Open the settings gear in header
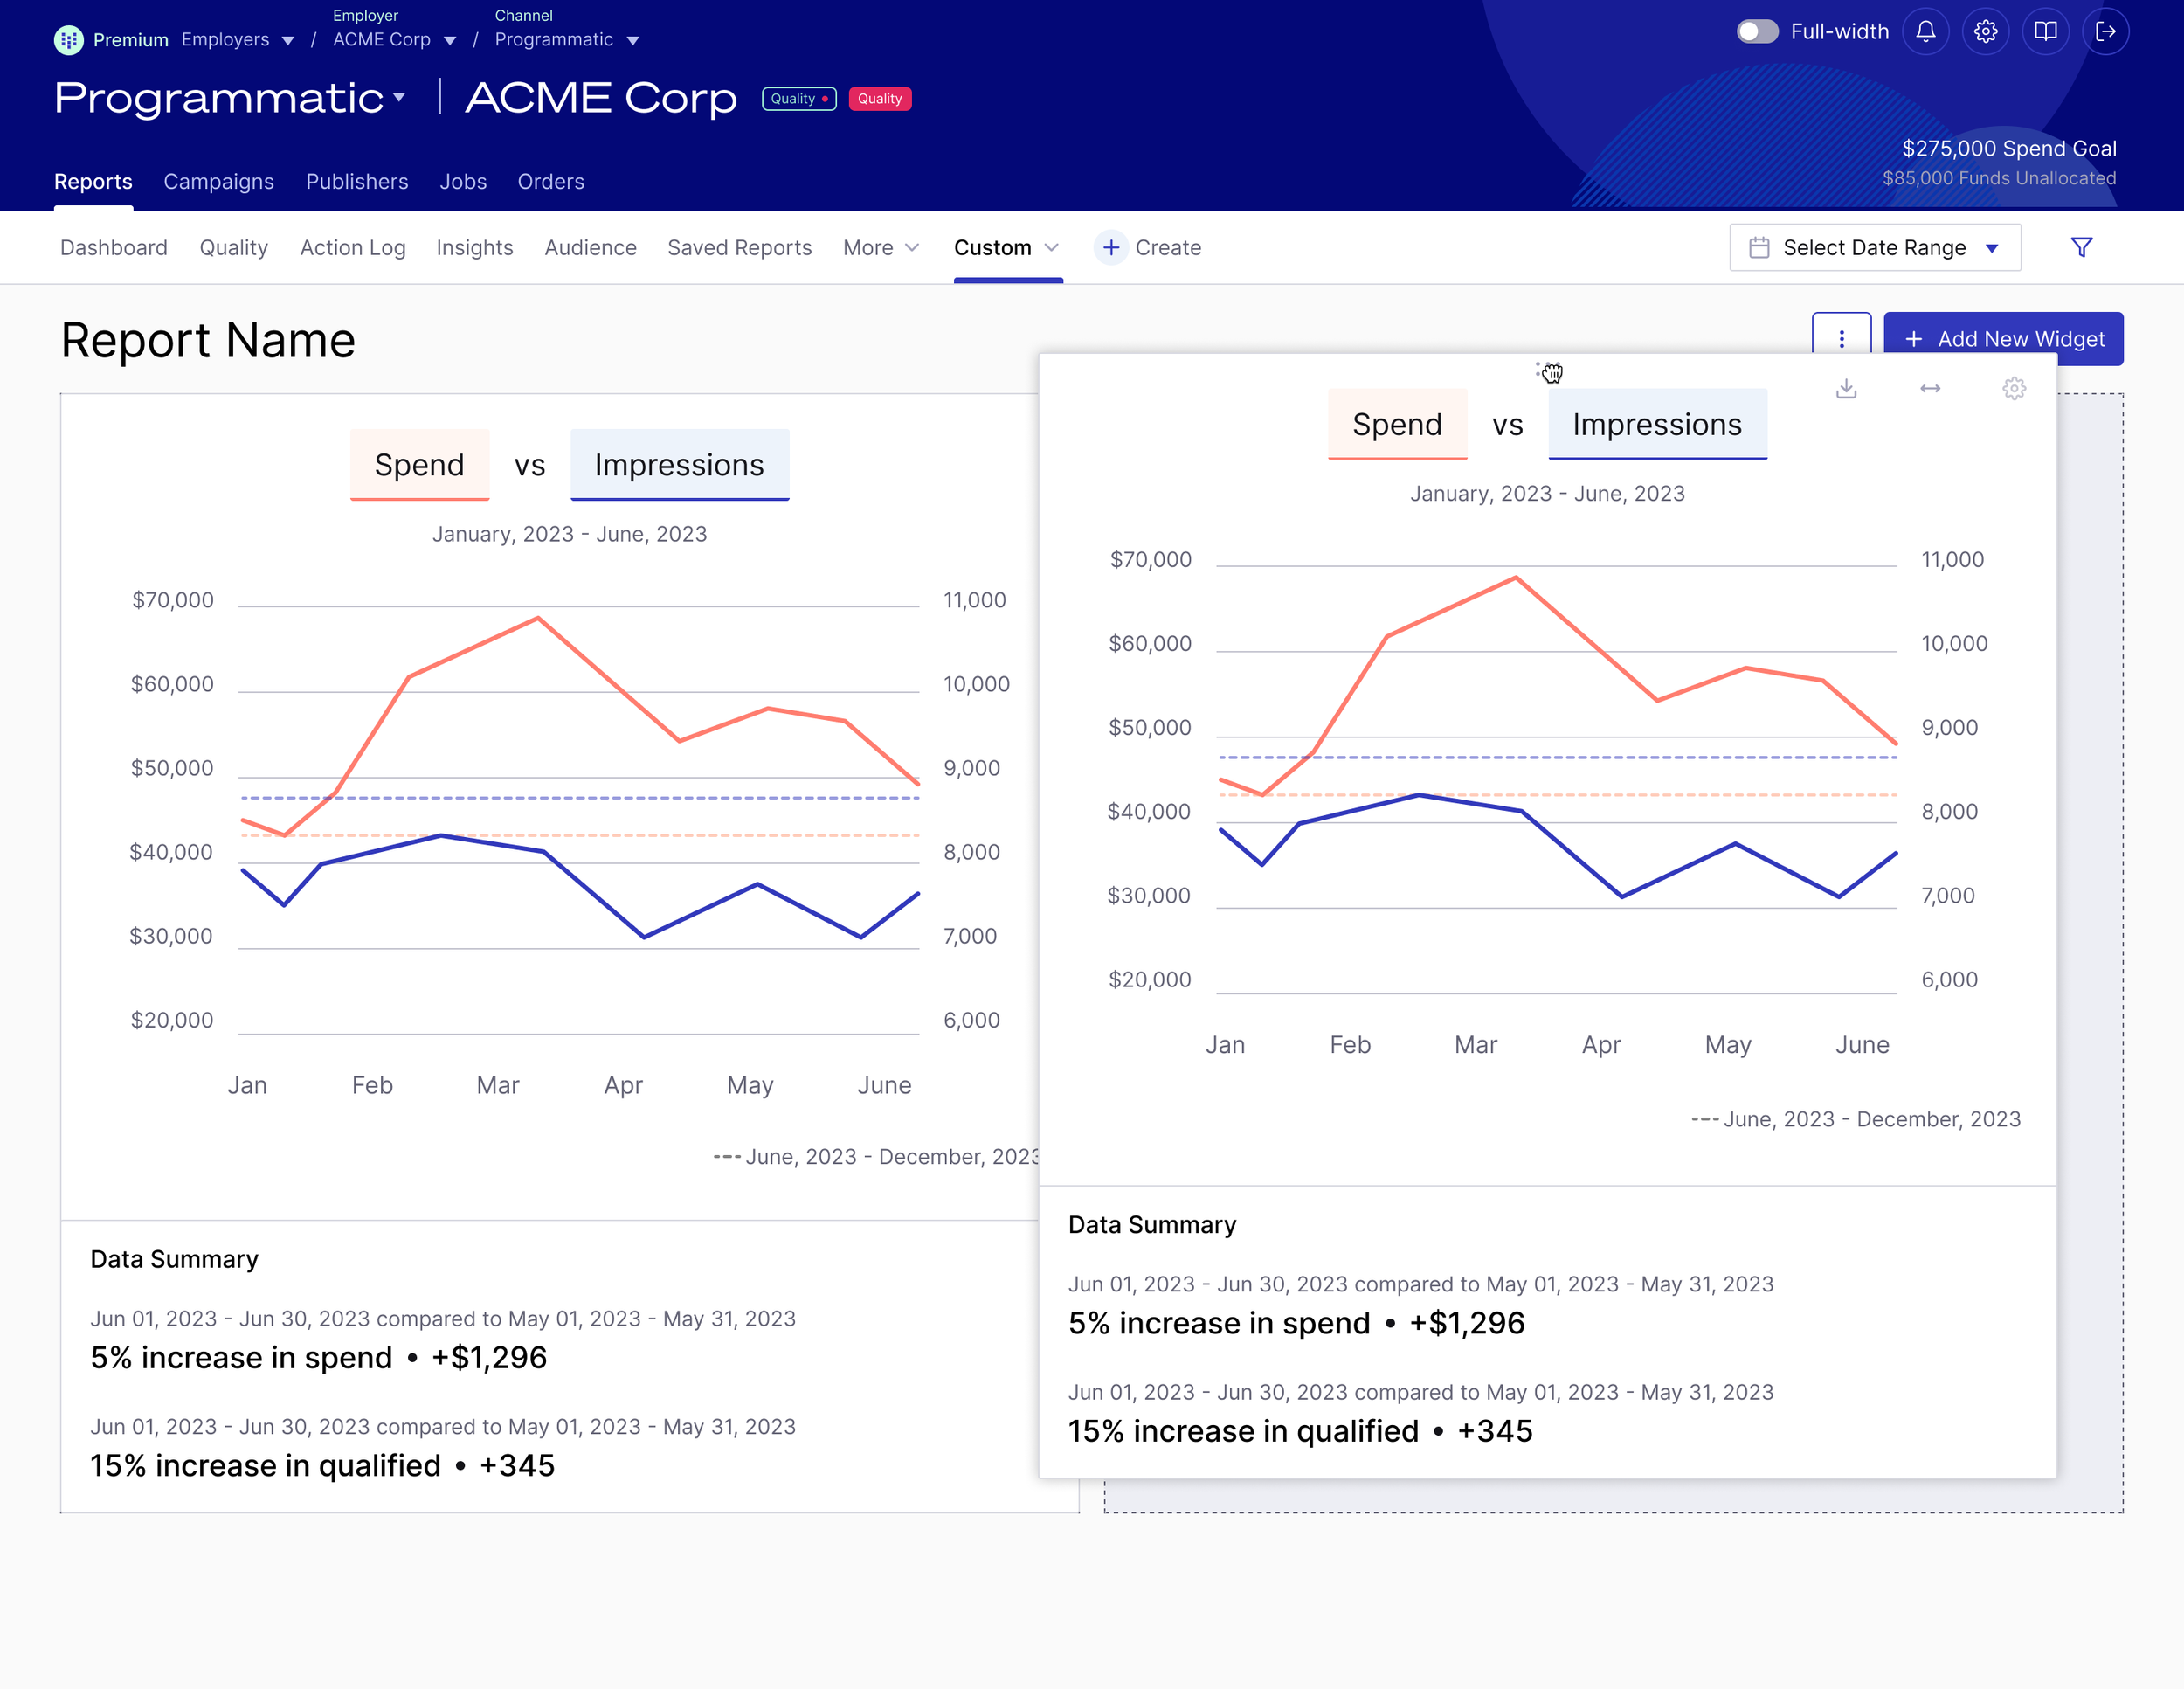 1985,32
